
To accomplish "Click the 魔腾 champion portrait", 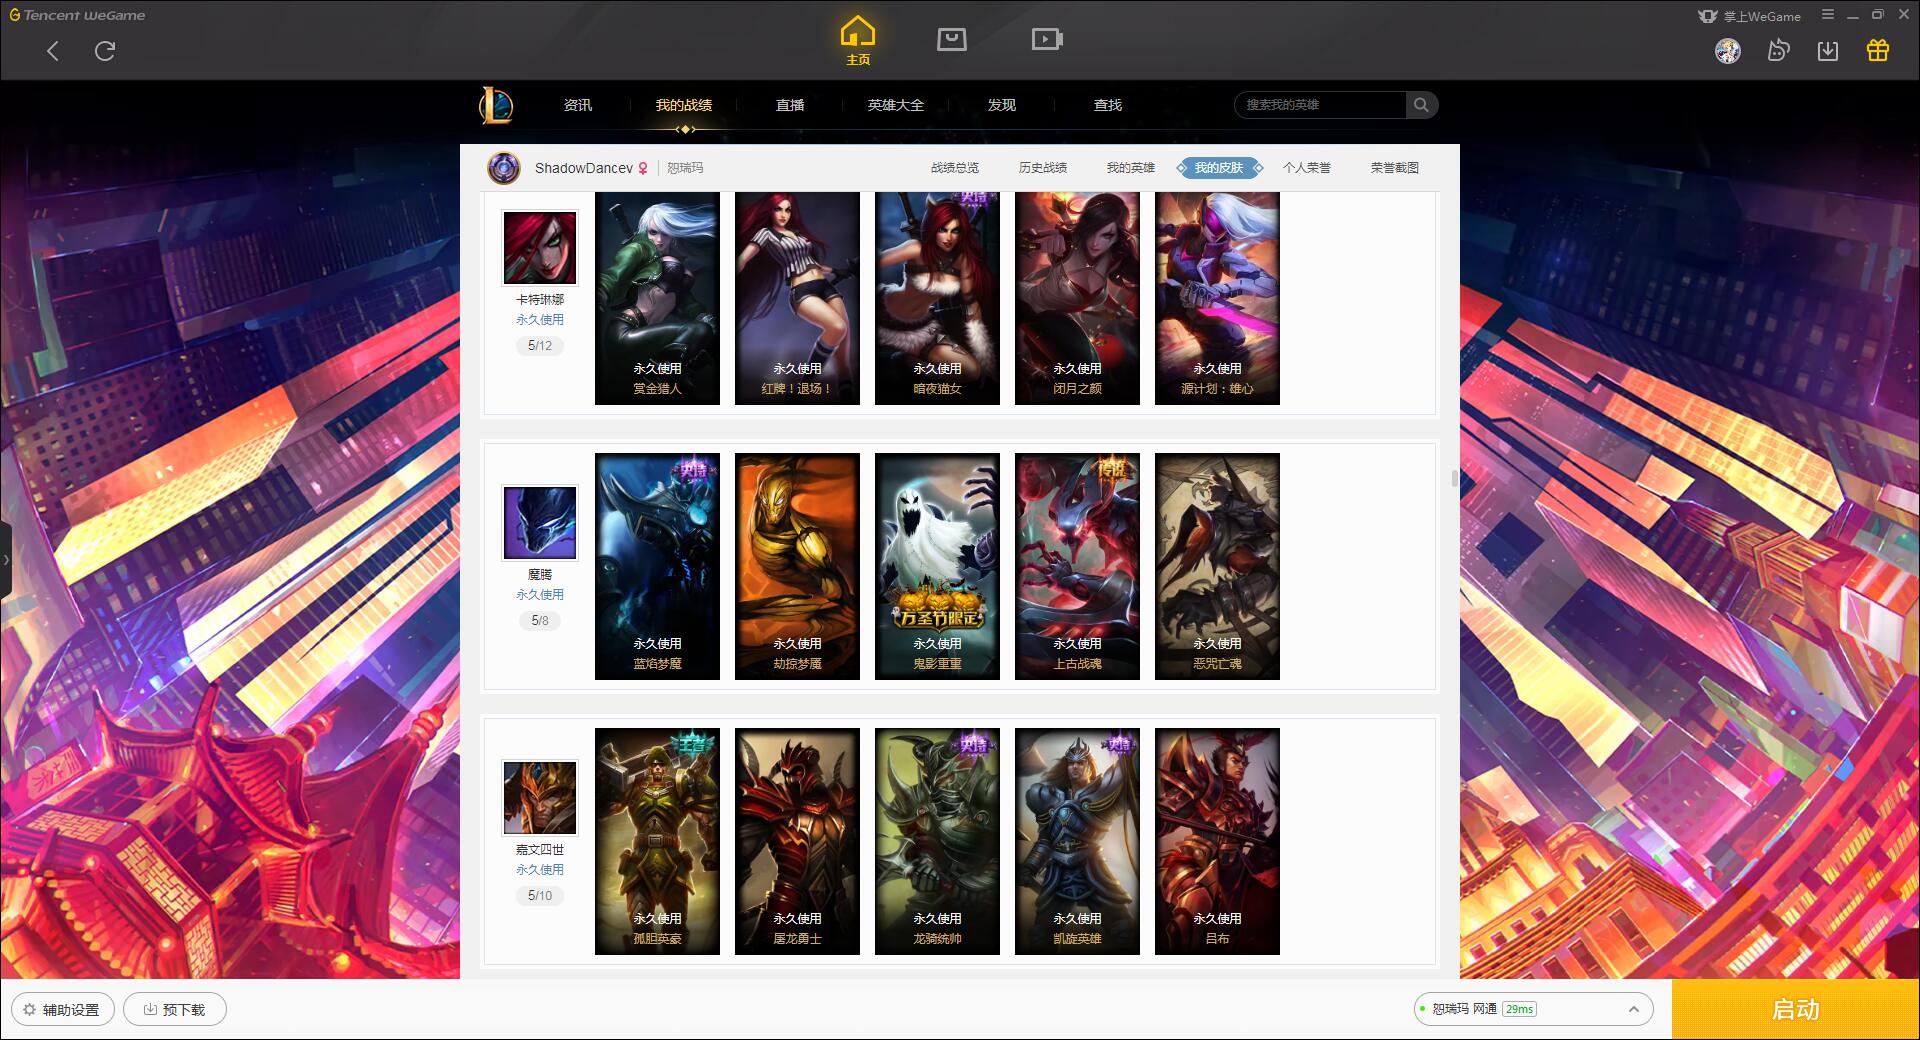I will click(x=540, y=523).
